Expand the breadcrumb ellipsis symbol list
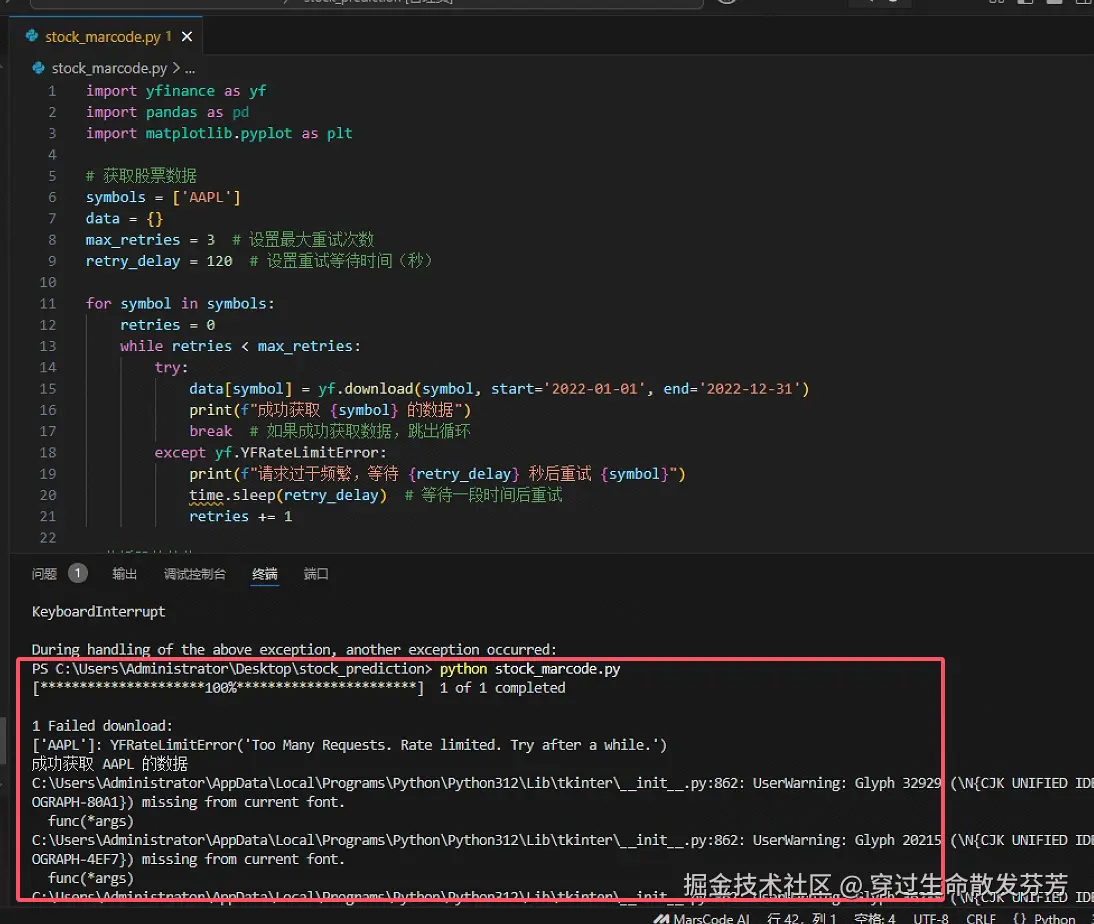The width and height of the screenshot is (1094, 924). pos(190,68)
